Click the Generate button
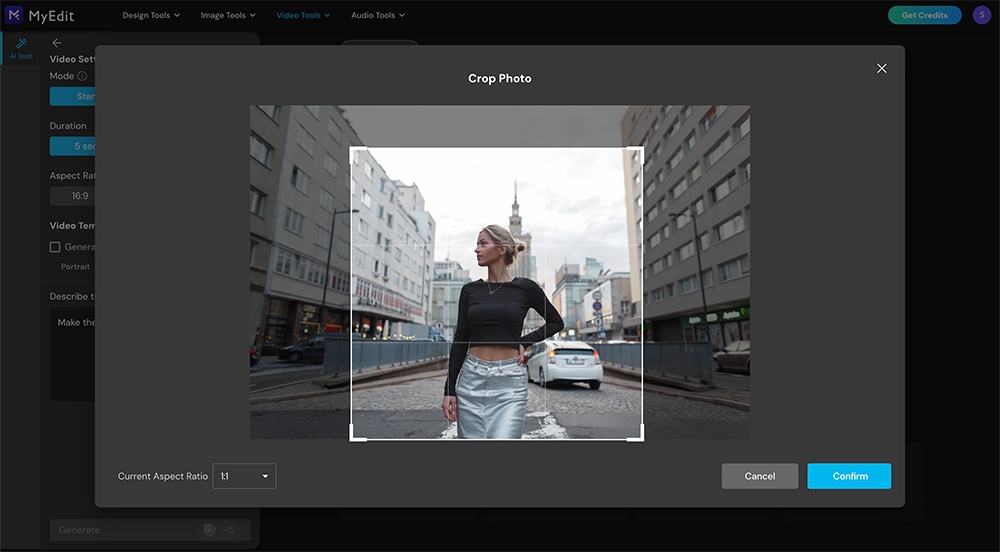 (150, 530)
